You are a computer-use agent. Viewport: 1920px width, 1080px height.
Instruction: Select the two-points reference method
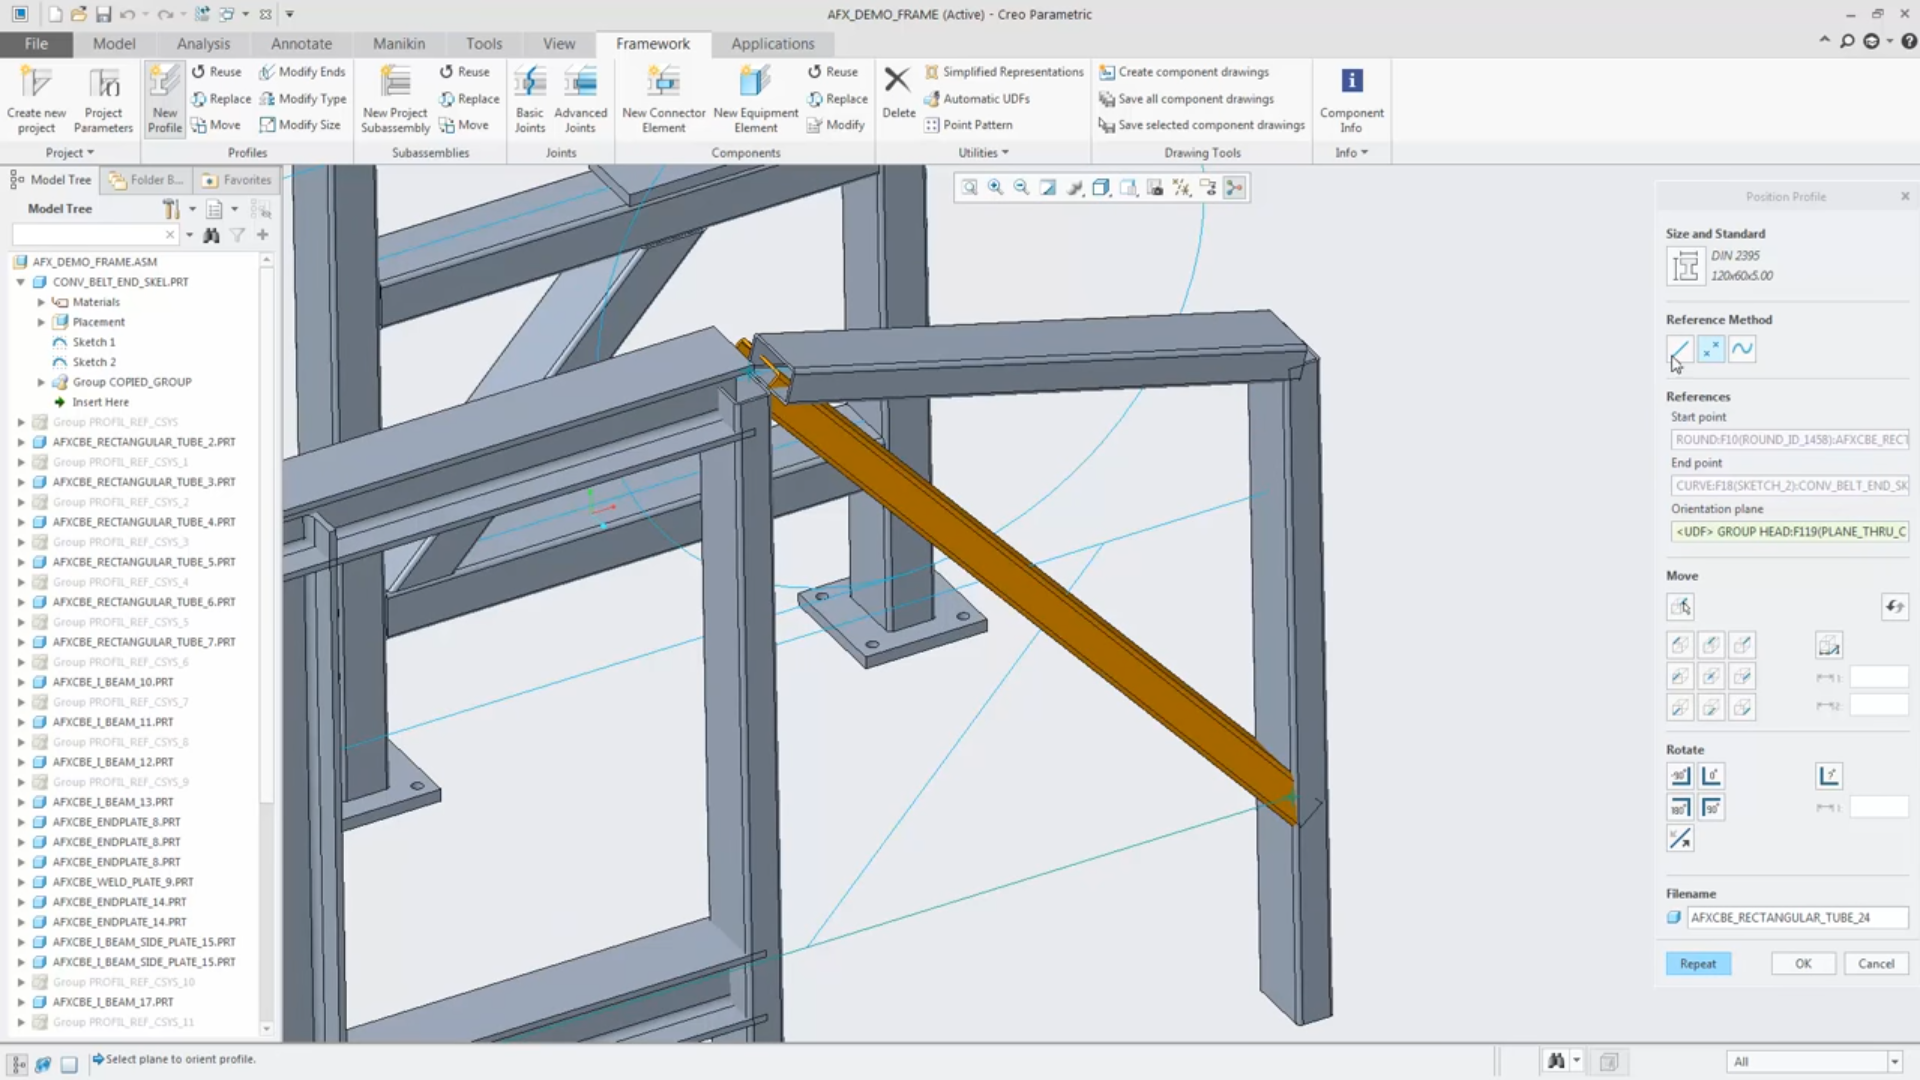click(1711, 349)
